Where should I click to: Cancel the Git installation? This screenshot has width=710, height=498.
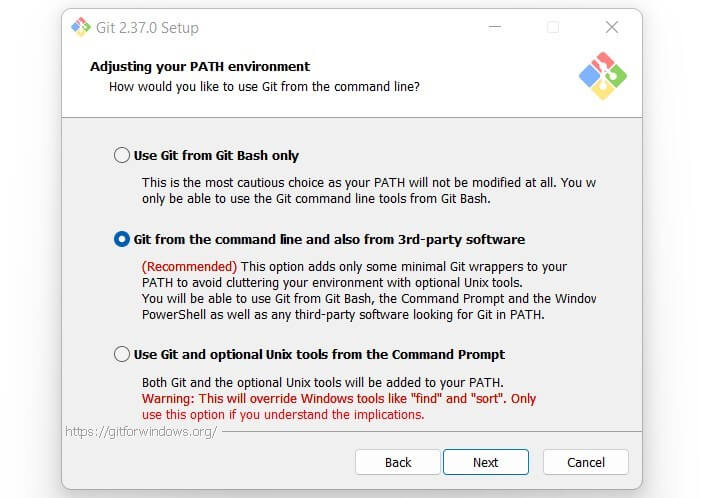tap(585, 462)
